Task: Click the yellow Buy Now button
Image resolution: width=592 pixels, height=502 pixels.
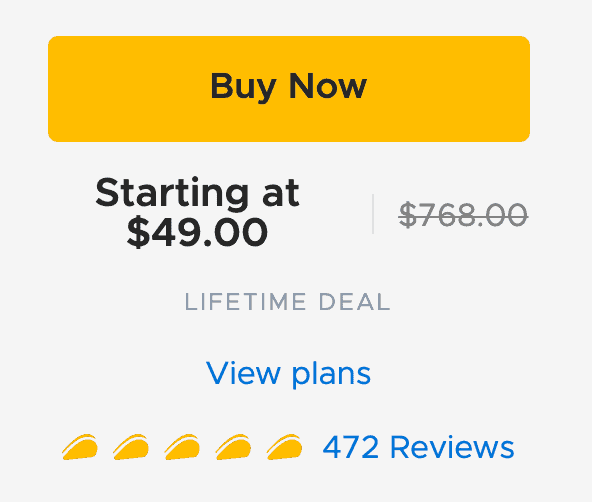Action: pos(289,89)
